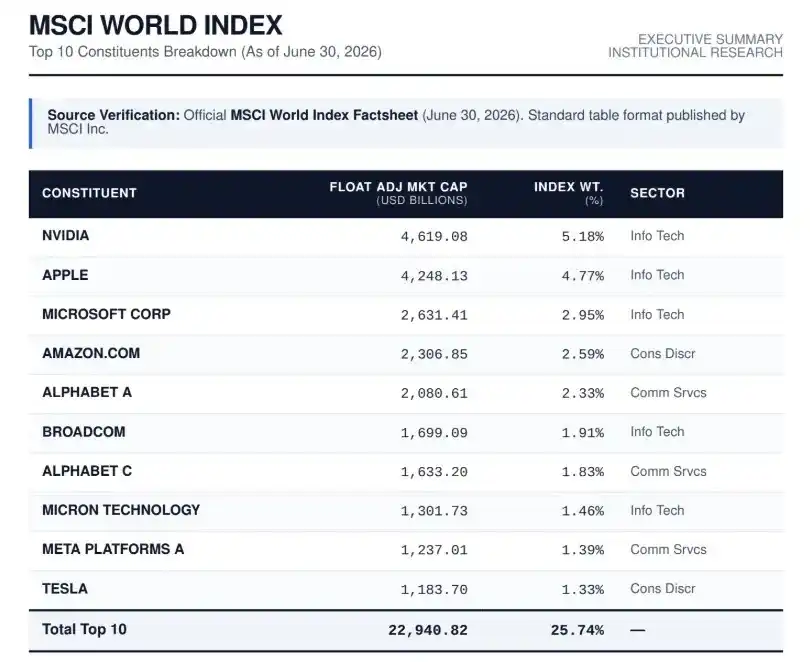
Task: Click MSCI World Index Factsheet source text
Action: [324, 115]
